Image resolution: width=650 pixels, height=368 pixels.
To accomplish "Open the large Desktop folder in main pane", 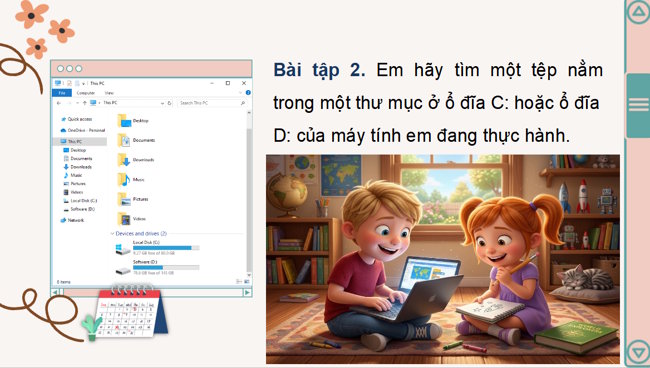I will 133,121.
